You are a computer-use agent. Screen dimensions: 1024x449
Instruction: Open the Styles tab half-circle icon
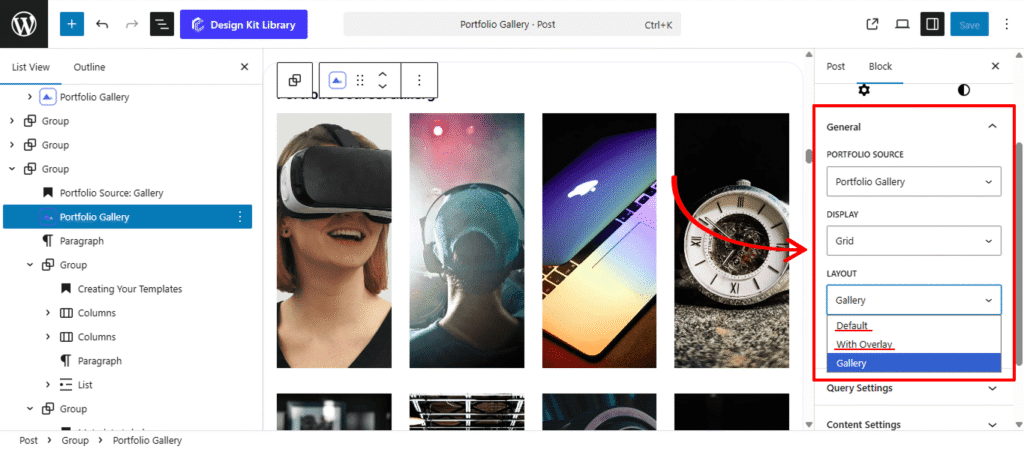(x=963, y=90)
